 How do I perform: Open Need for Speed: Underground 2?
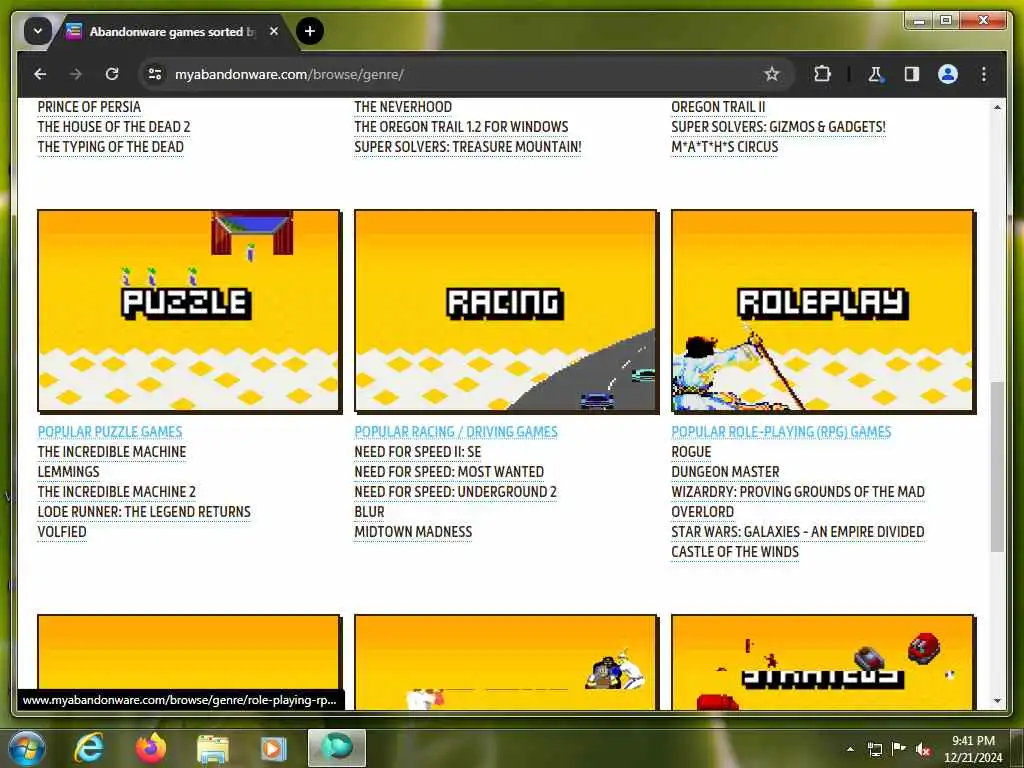click(455, 492)
